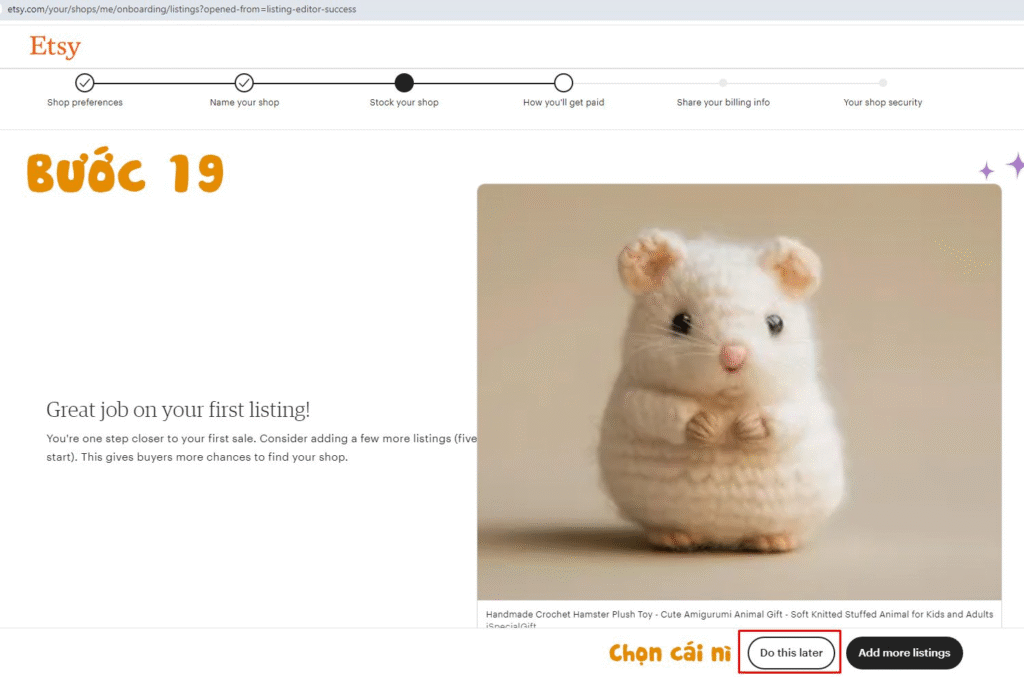Open the Your shop security label
Image resolution: width=1024 pixels, height=677 pixels.
click(x=882, y=103)
